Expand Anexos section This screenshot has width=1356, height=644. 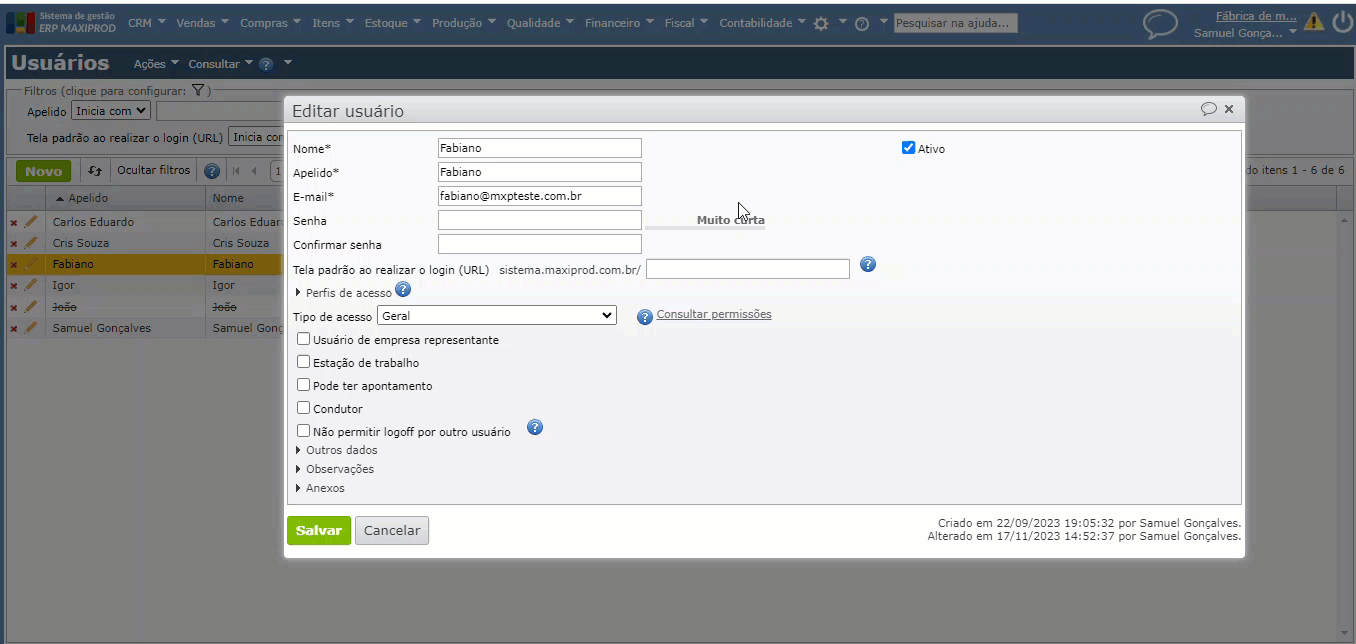320,488
